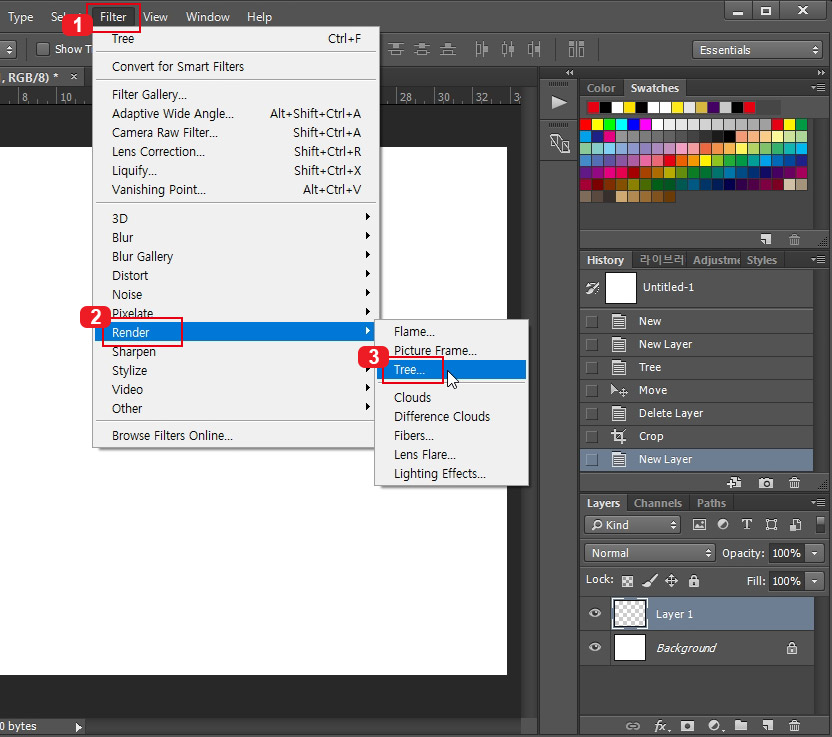The width and height of the screenshot is (832, 737).
Task: Open the Opacity slider arrow
Action: tap(814, 553)
